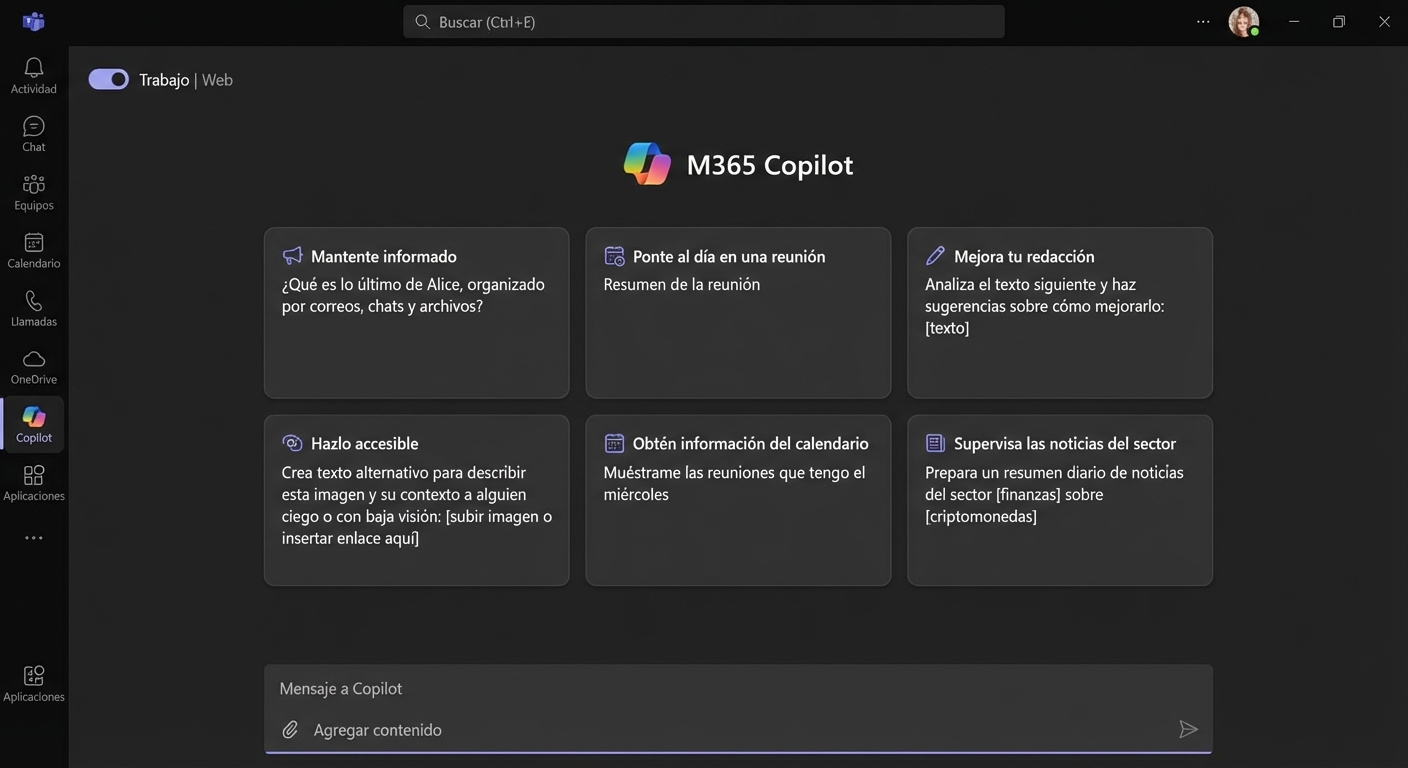The image size is (1408, 768).
Task: Switch Copilot from Trabajo to Web mode
Action: pos(108,78)
